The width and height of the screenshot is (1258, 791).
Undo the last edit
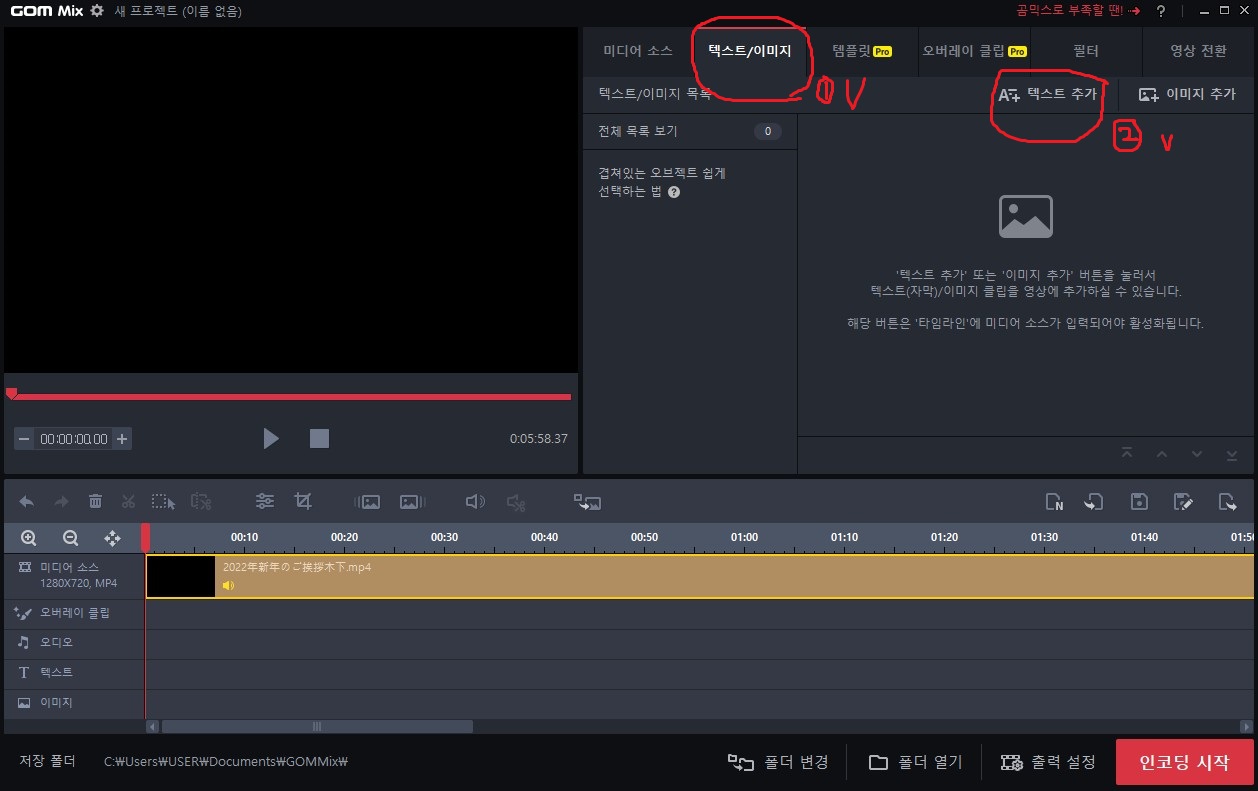[27, 501]
